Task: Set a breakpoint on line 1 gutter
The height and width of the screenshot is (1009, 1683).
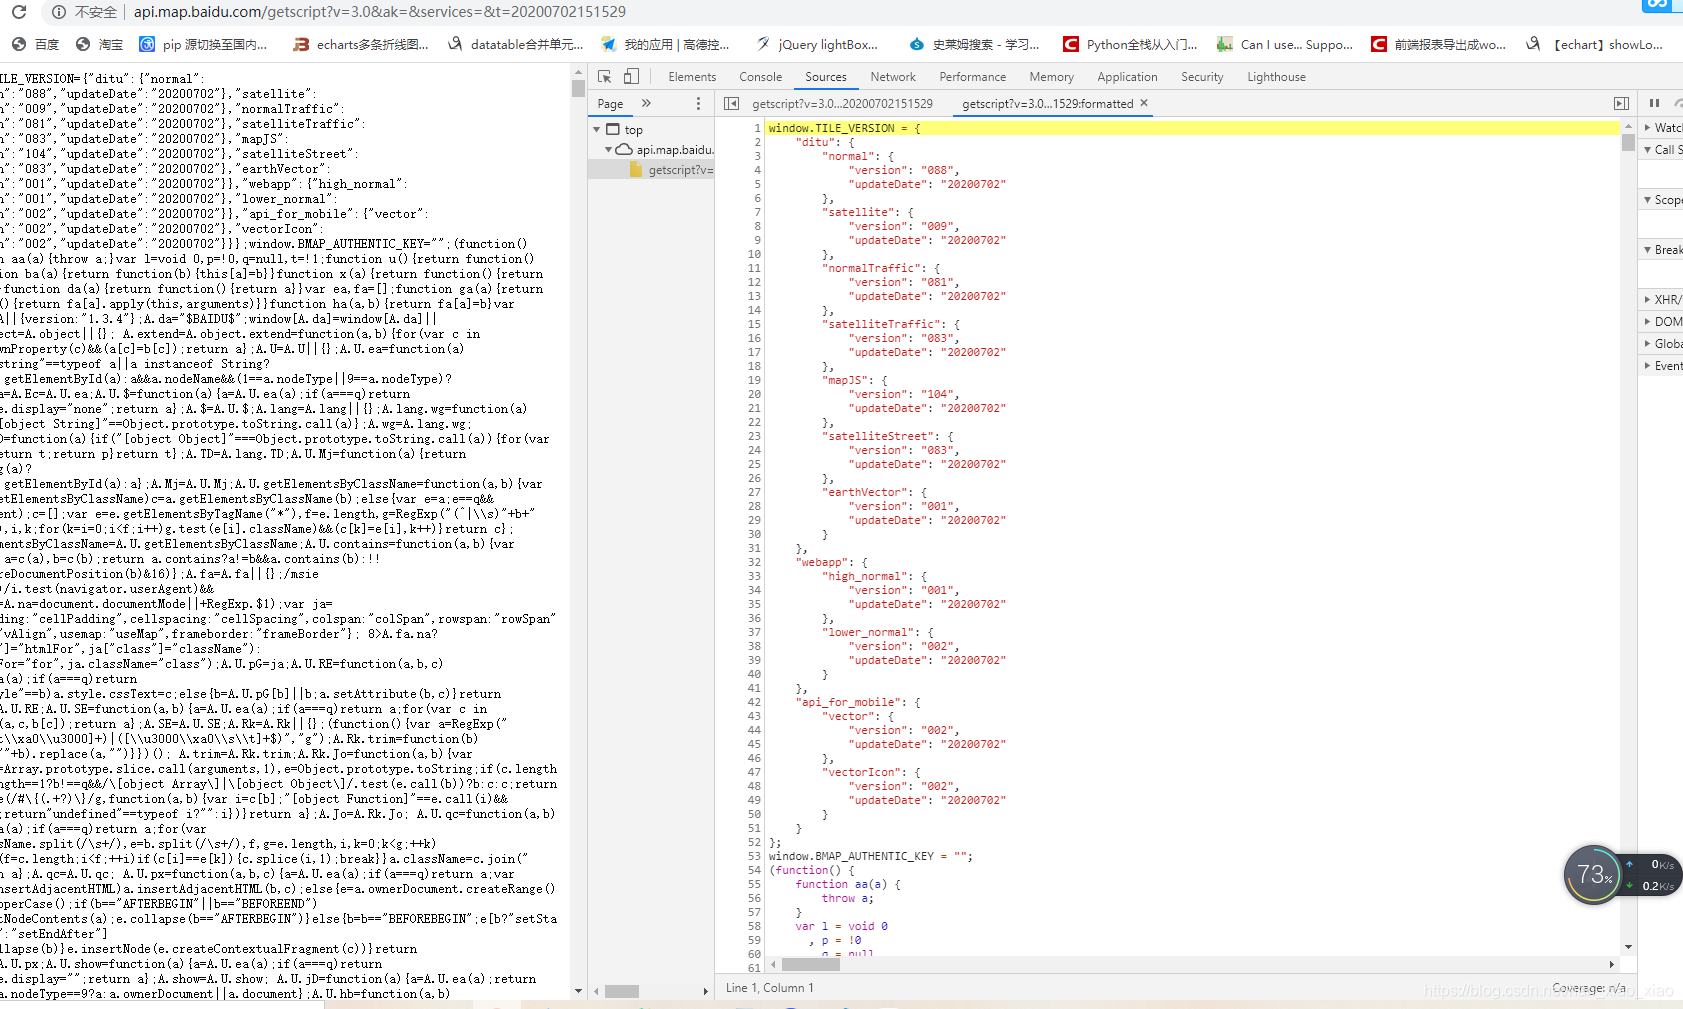Action: 757,128
